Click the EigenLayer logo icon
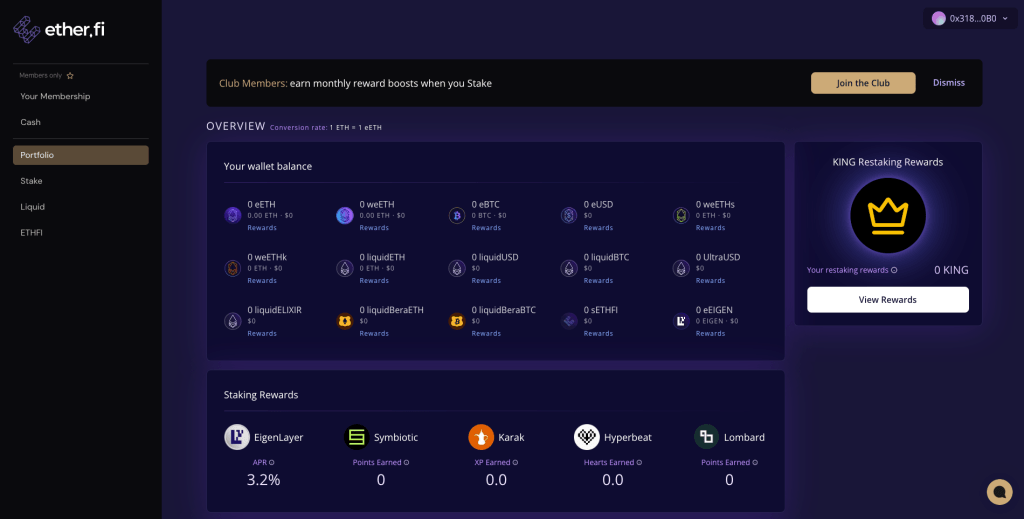 (237, 437)
